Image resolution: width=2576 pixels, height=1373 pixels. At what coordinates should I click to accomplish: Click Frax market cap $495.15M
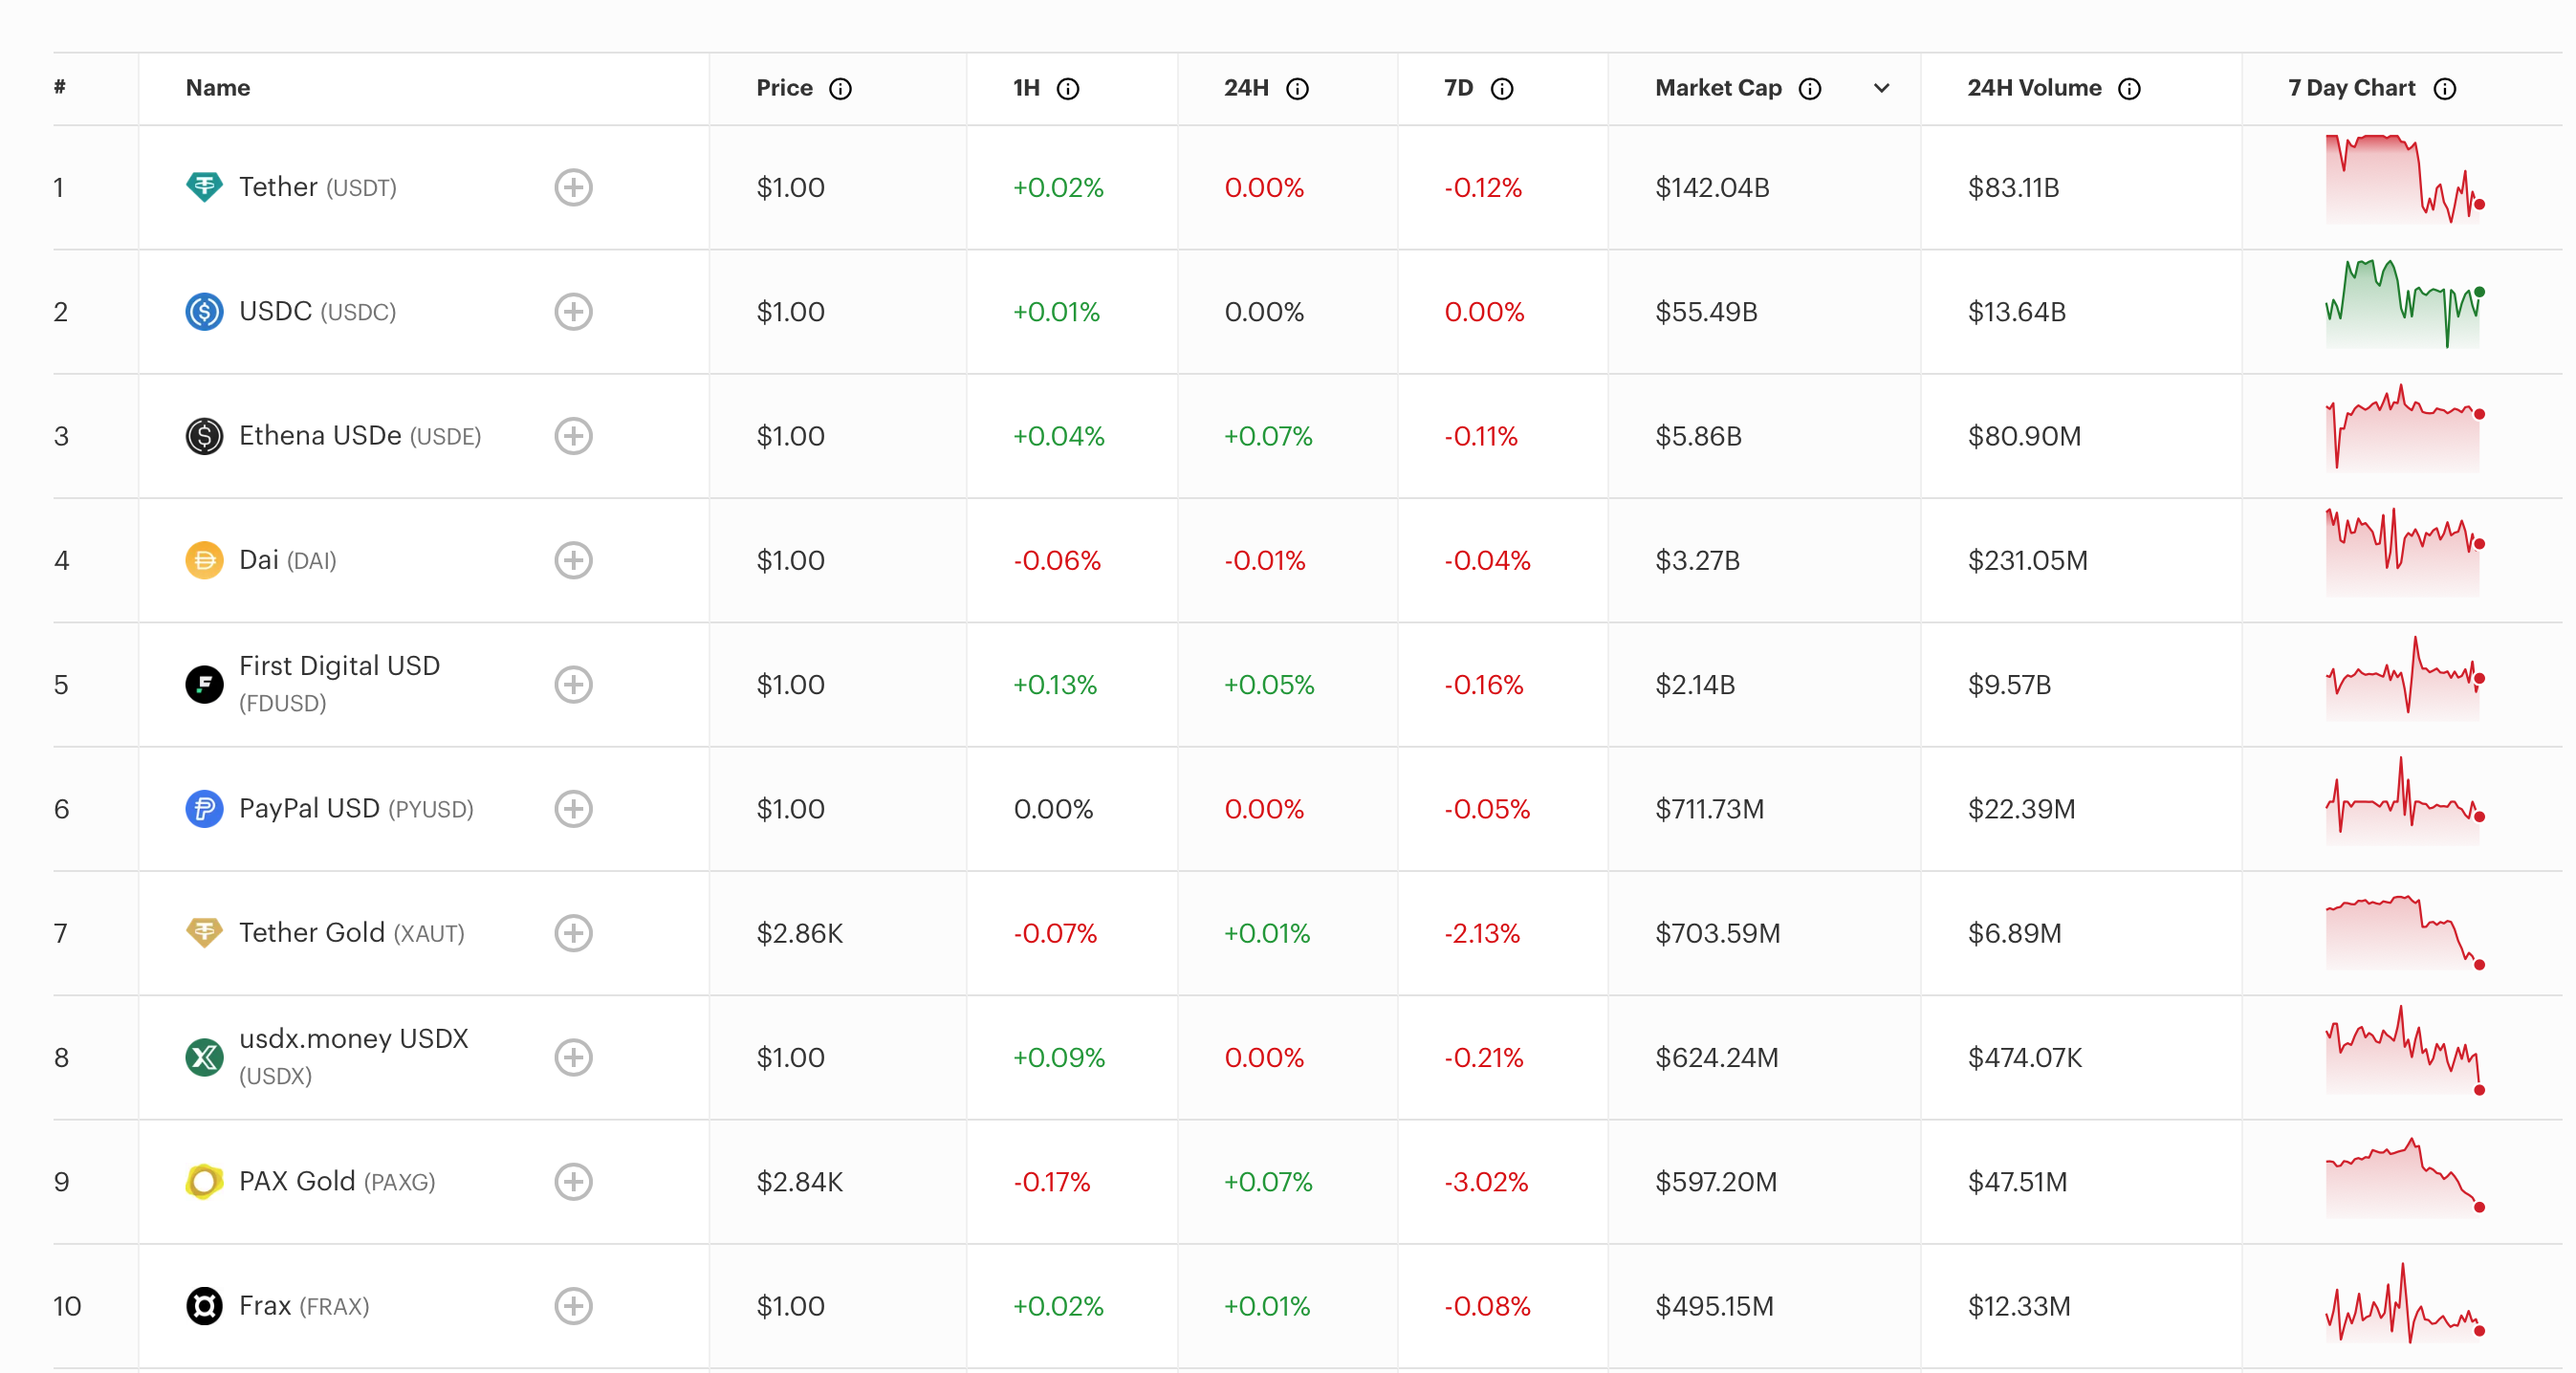[1714, 1306]
